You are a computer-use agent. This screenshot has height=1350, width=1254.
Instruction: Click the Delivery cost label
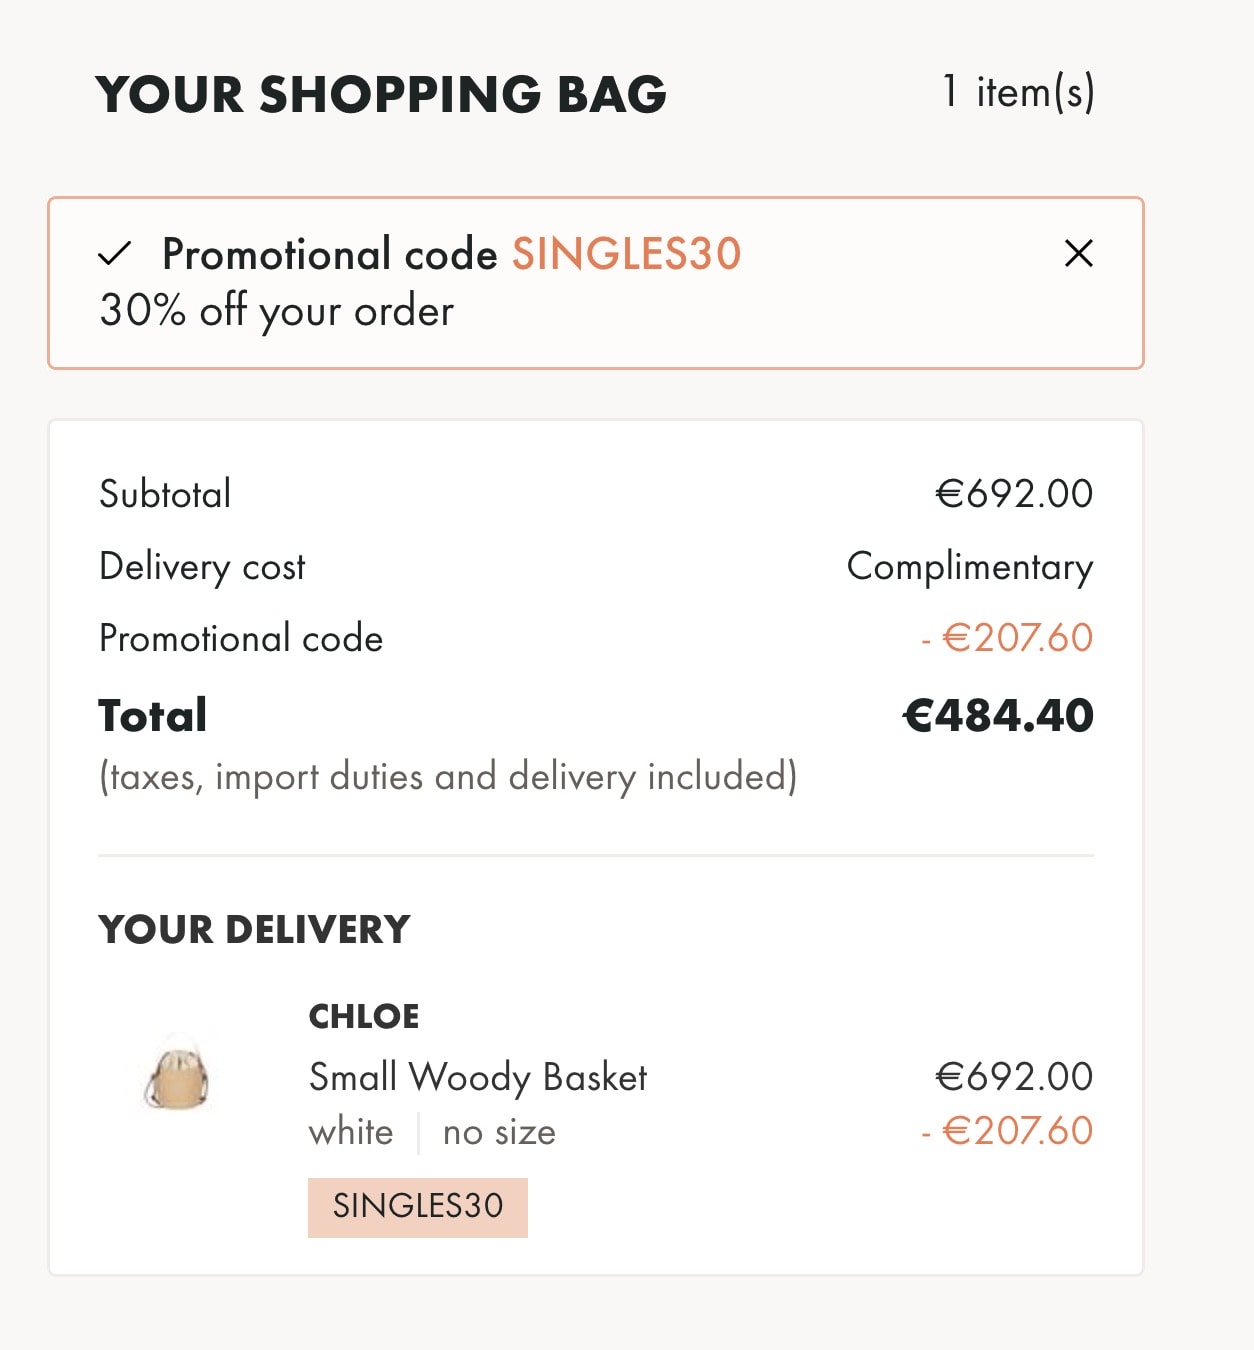[x=202, y=567]
